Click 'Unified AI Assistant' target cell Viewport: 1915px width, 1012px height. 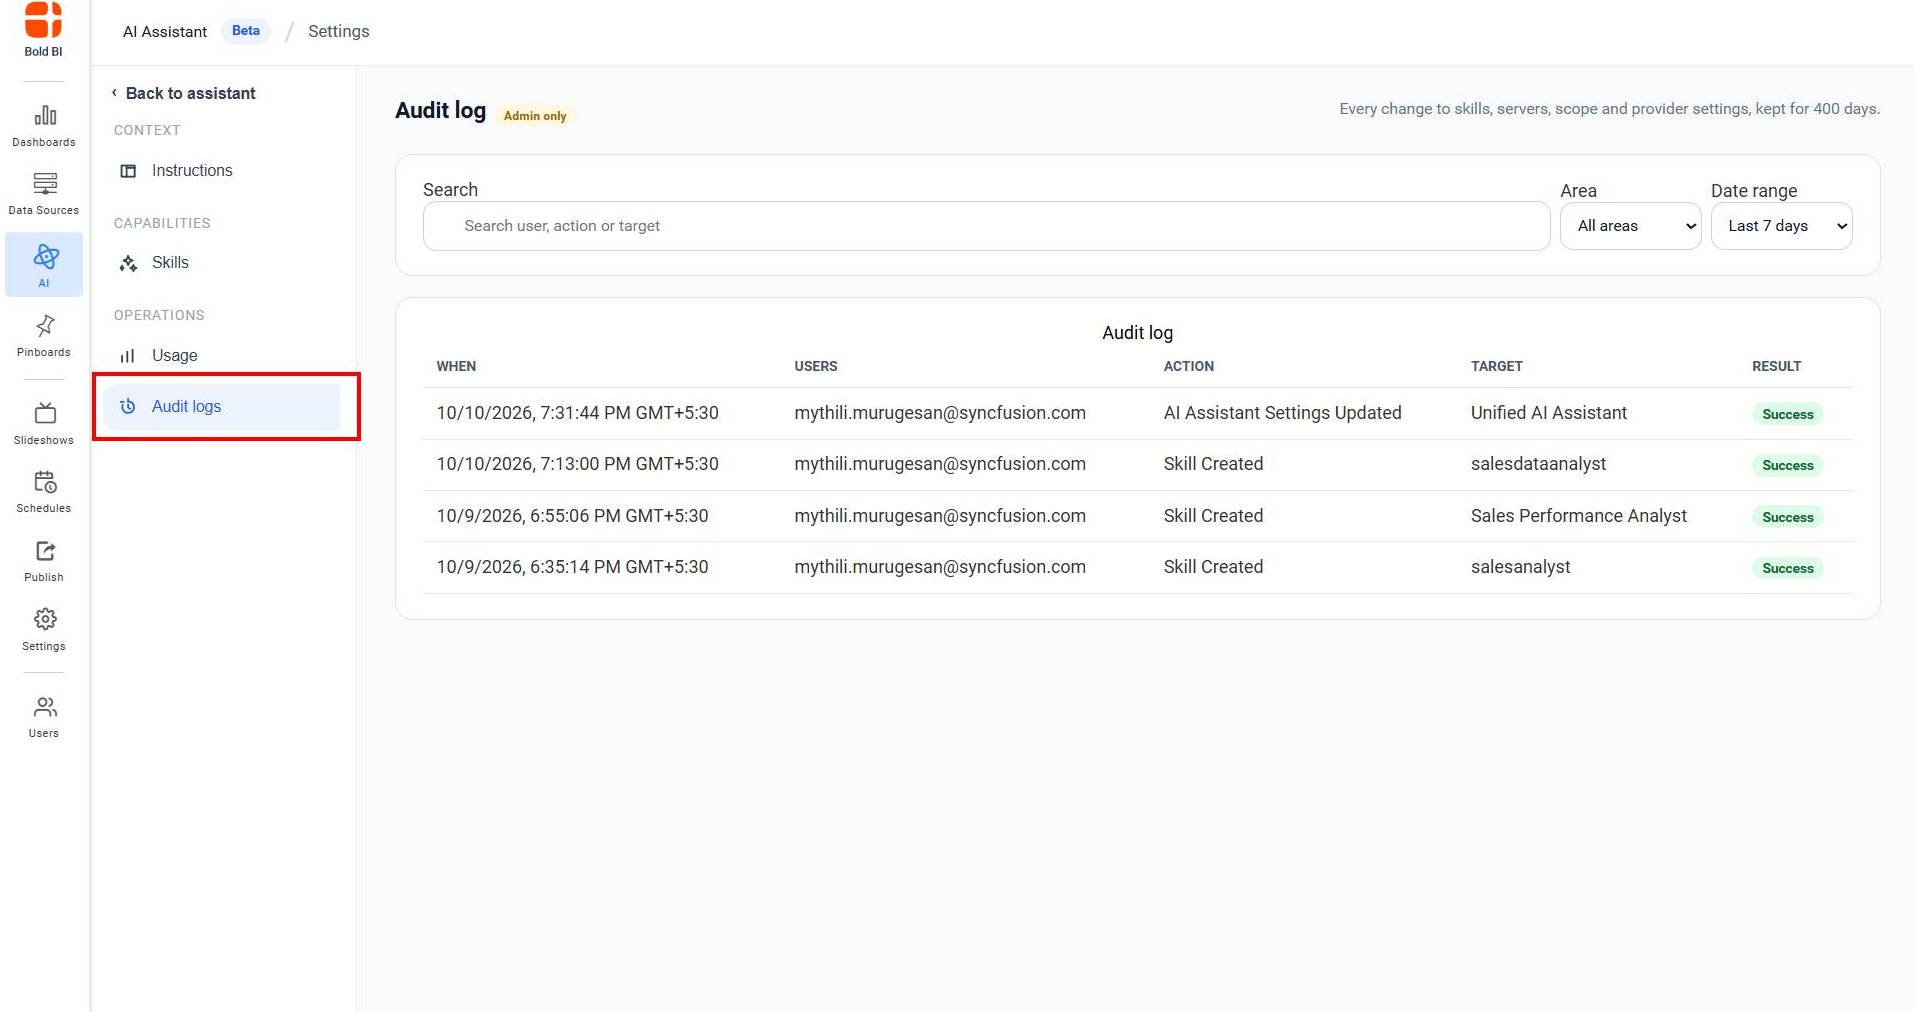click(x=1548, y=413)
